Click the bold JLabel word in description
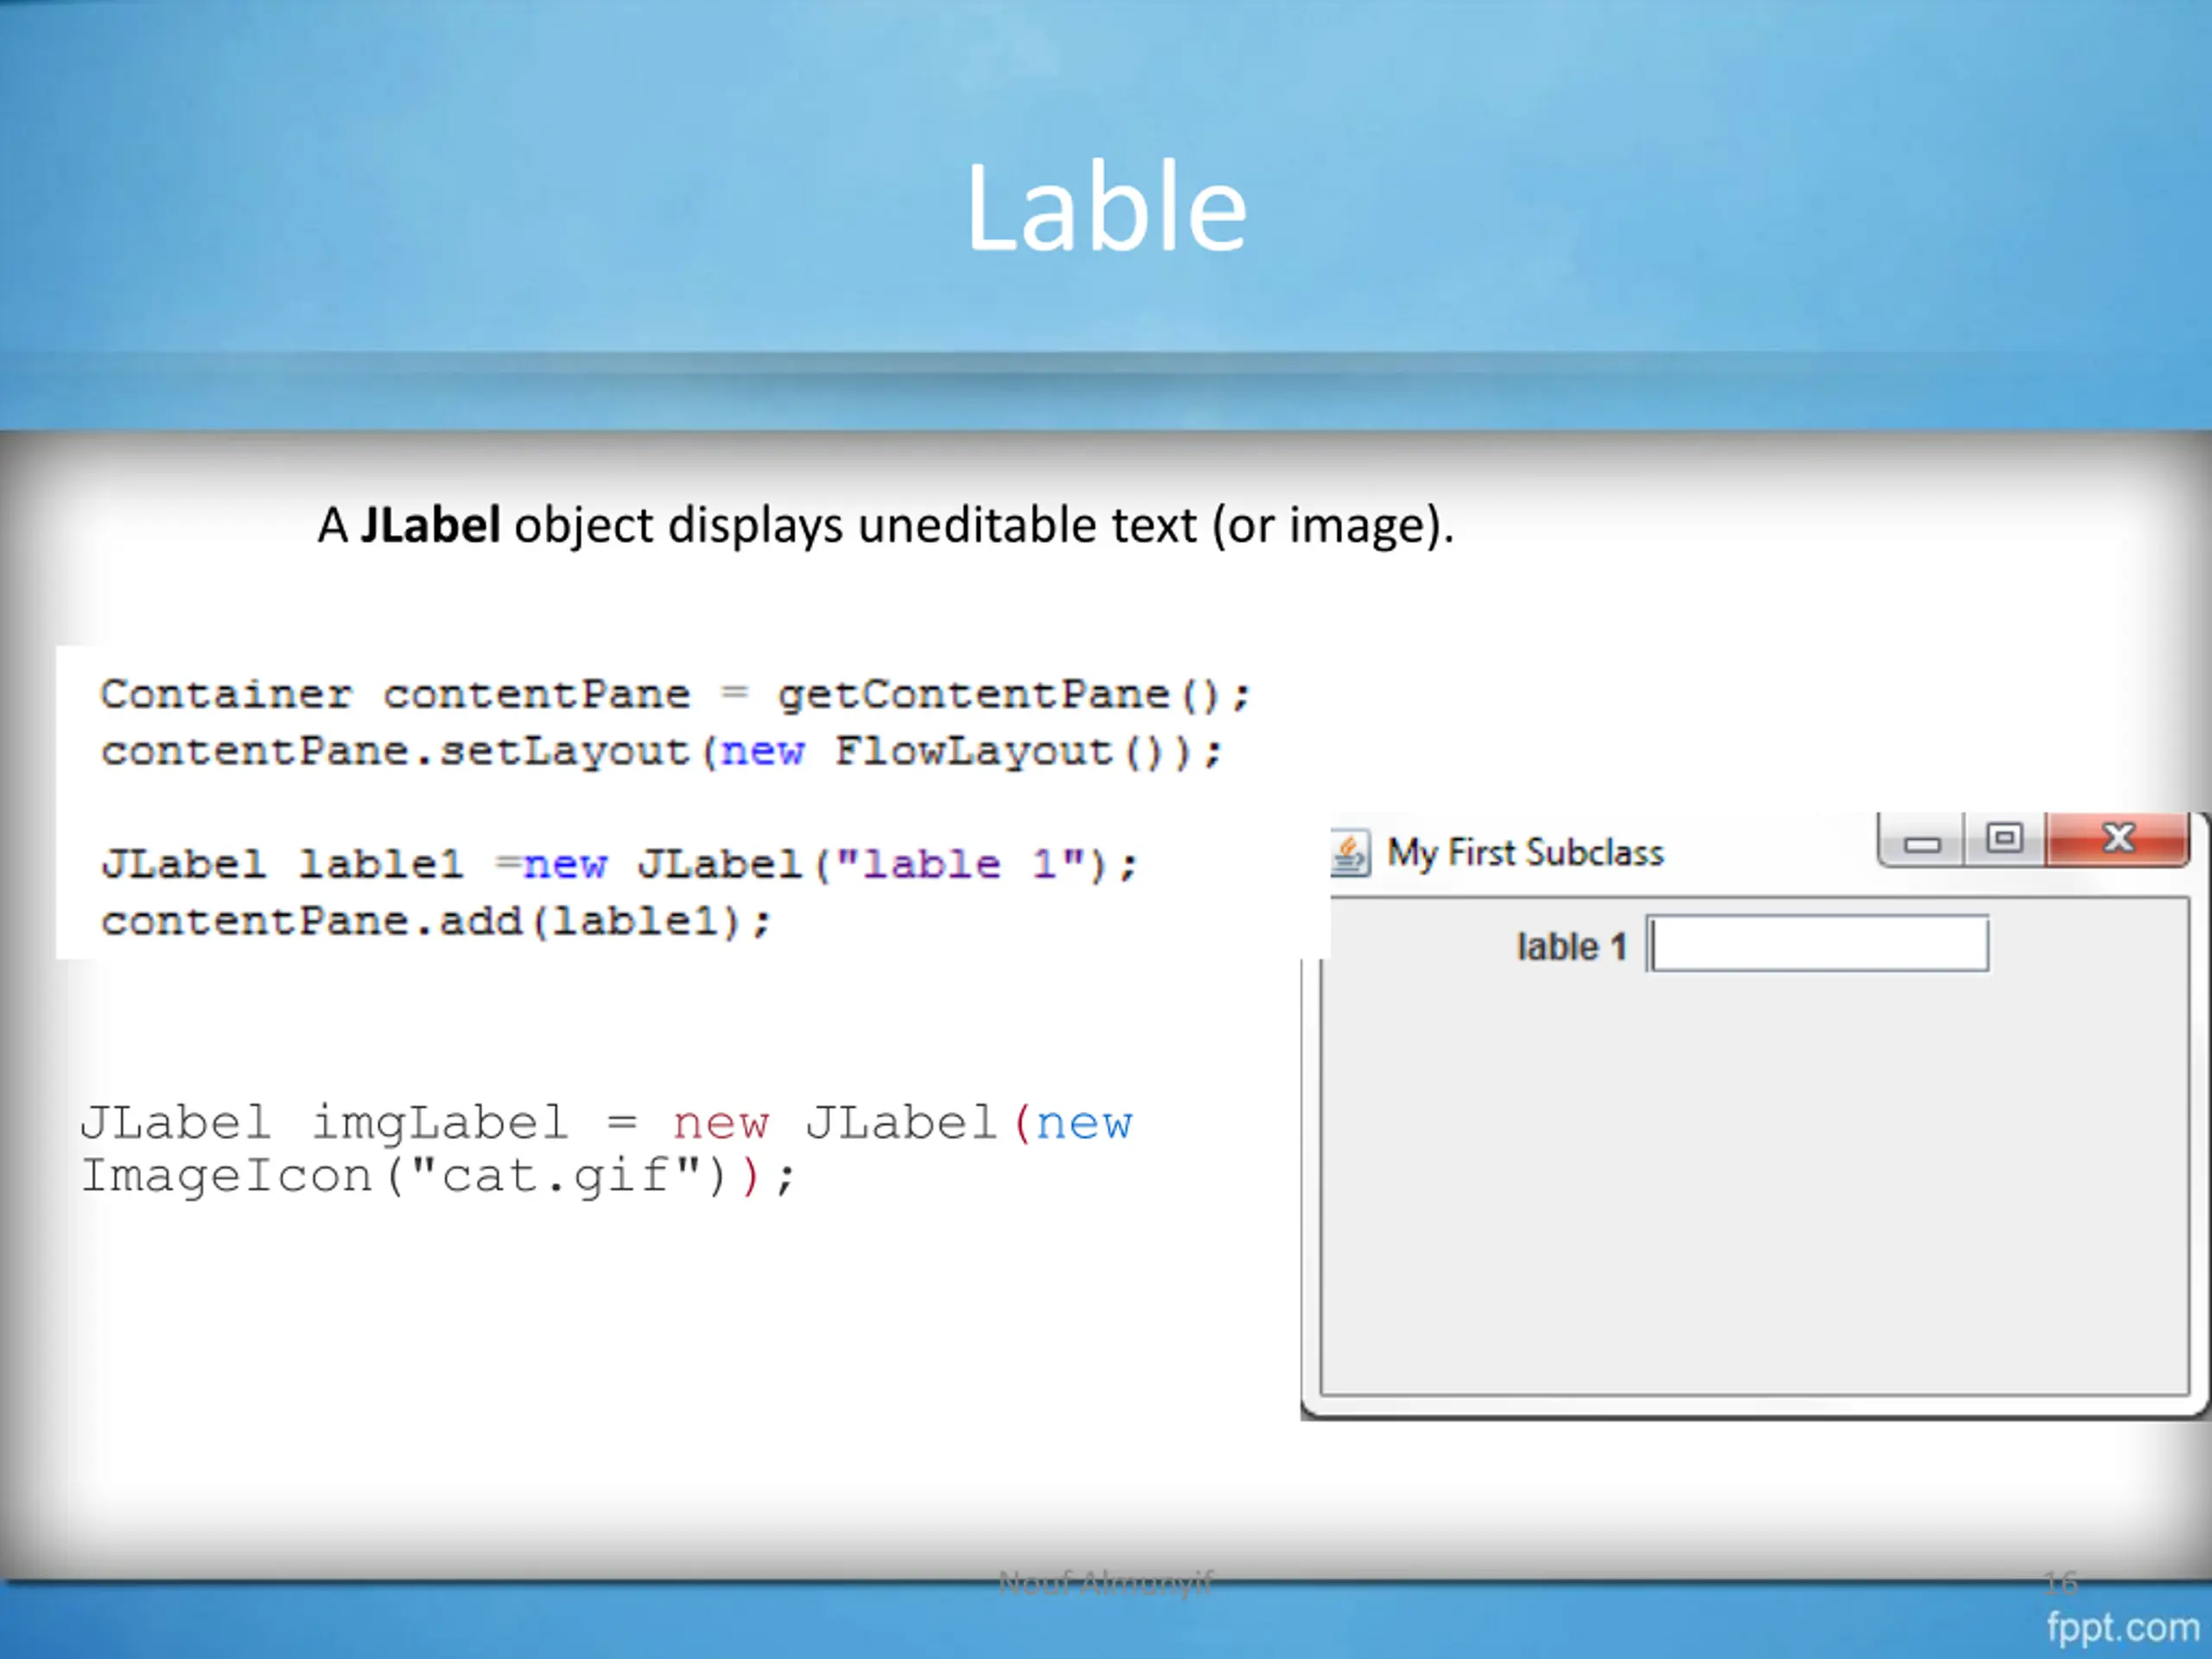The width and height of the screenshot is (2212, 1659). point(430,525)
